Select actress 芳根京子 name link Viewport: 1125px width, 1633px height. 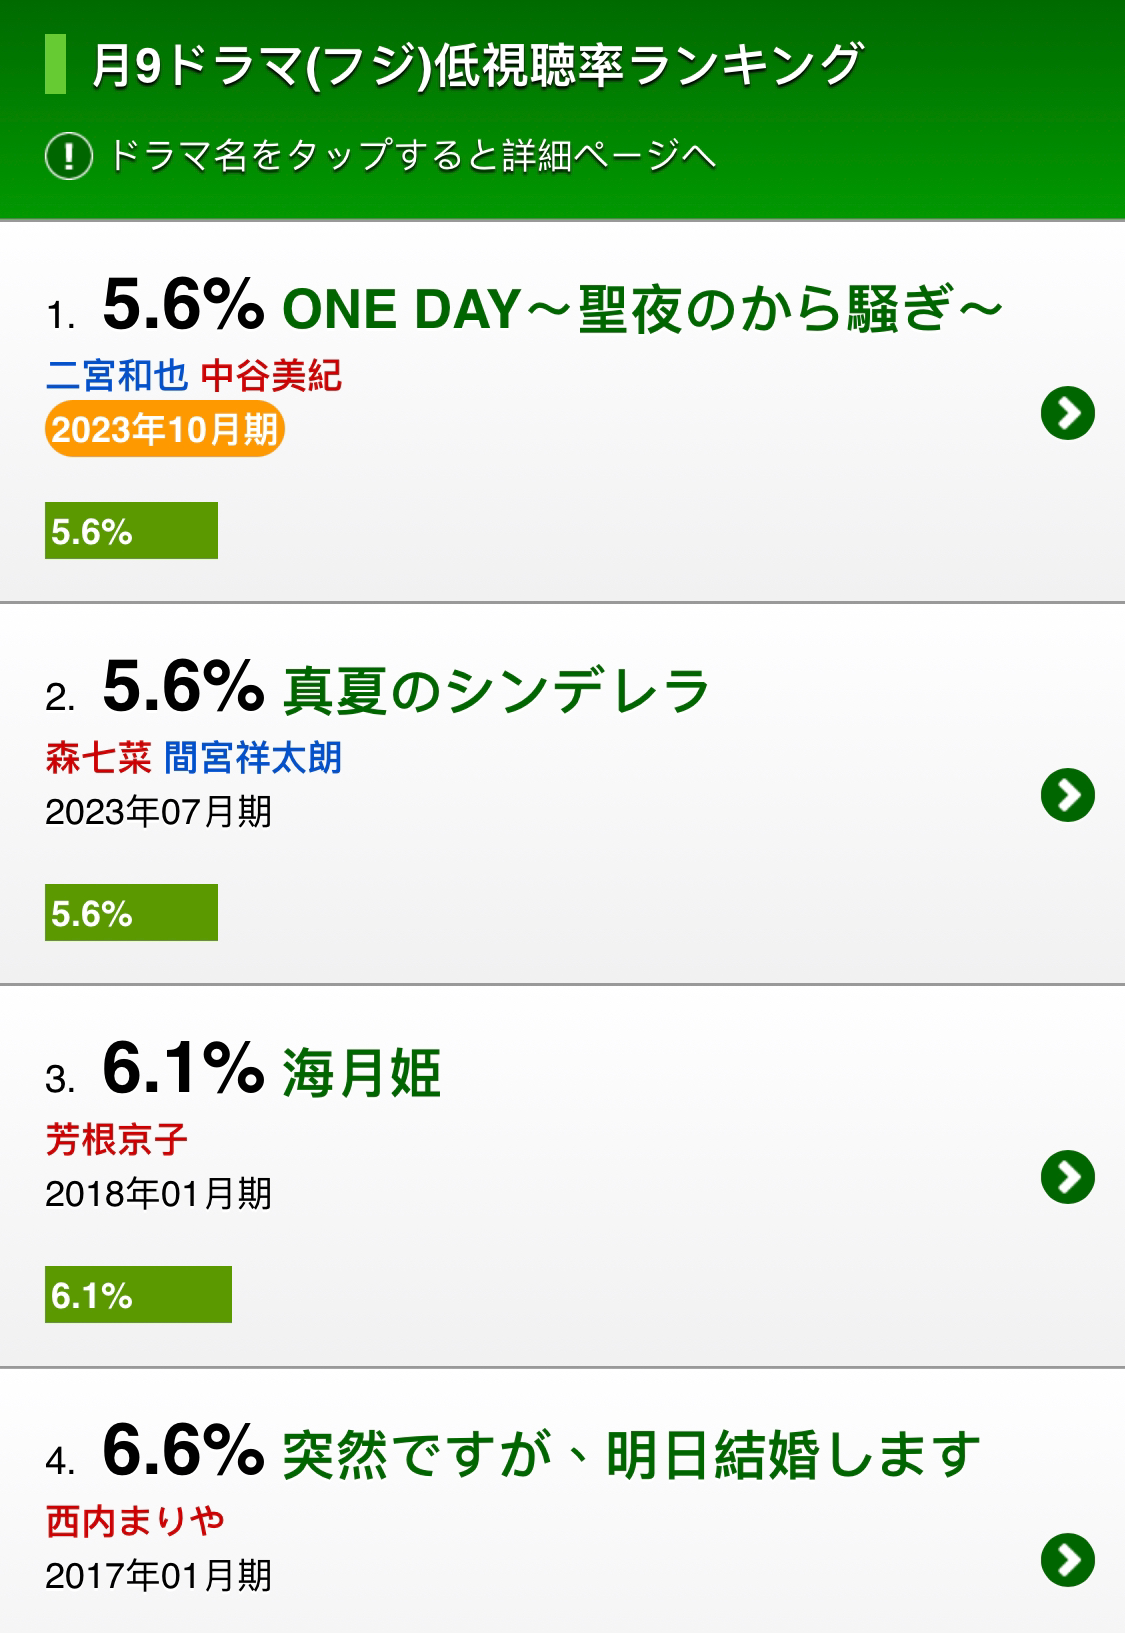point(116,1140)
